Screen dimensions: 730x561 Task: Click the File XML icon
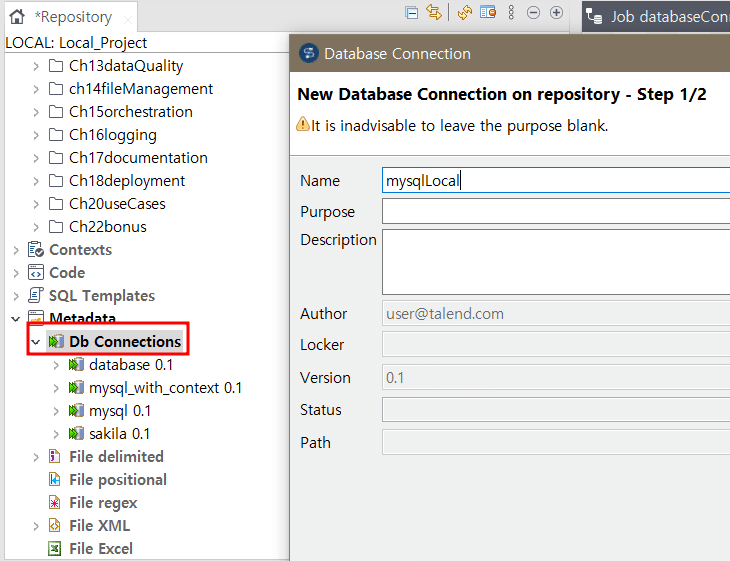tap(54, 526)
